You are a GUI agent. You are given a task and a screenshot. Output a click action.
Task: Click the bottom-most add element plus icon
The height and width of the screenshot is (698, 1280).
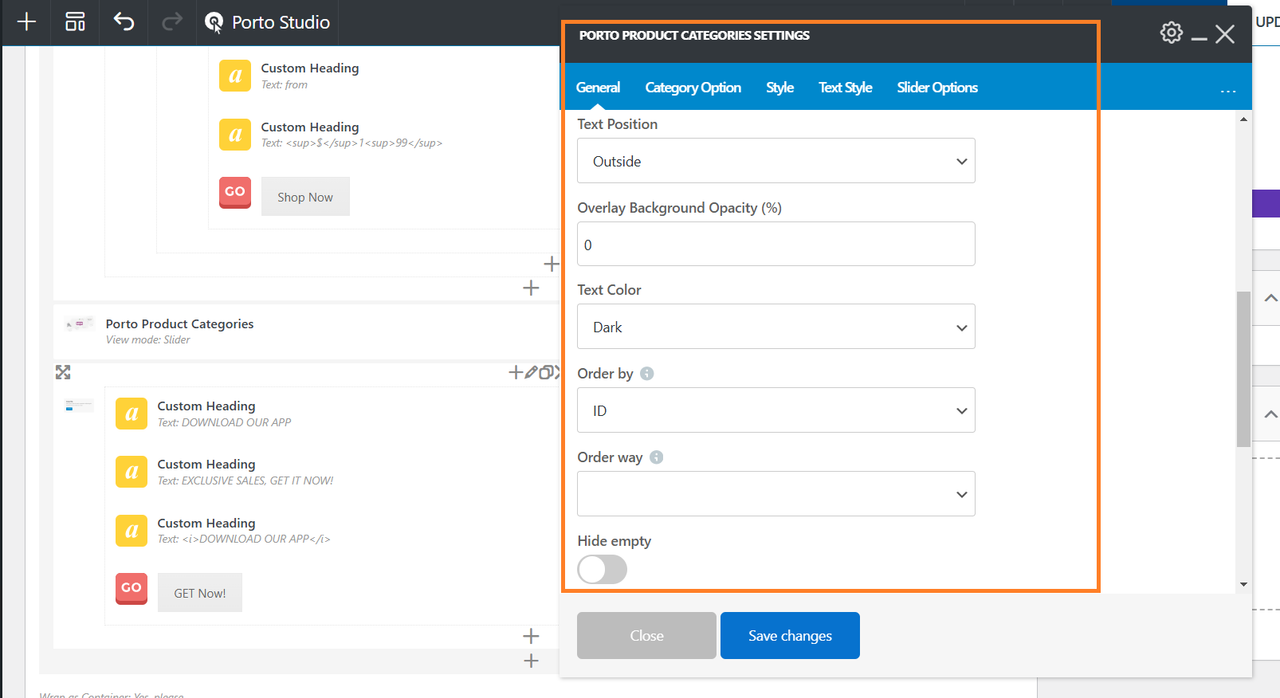click(x=531, y=660)
